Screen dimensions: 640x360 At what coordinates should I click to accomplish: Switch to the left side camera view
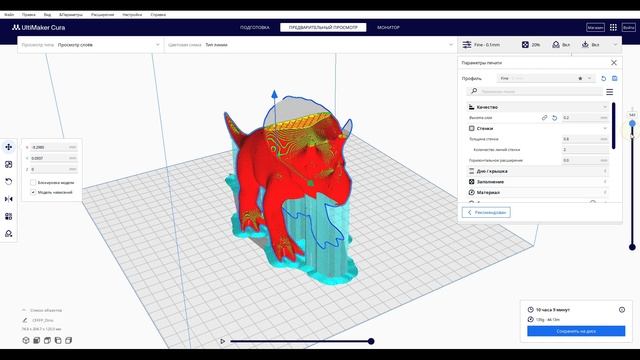(58, 340)
